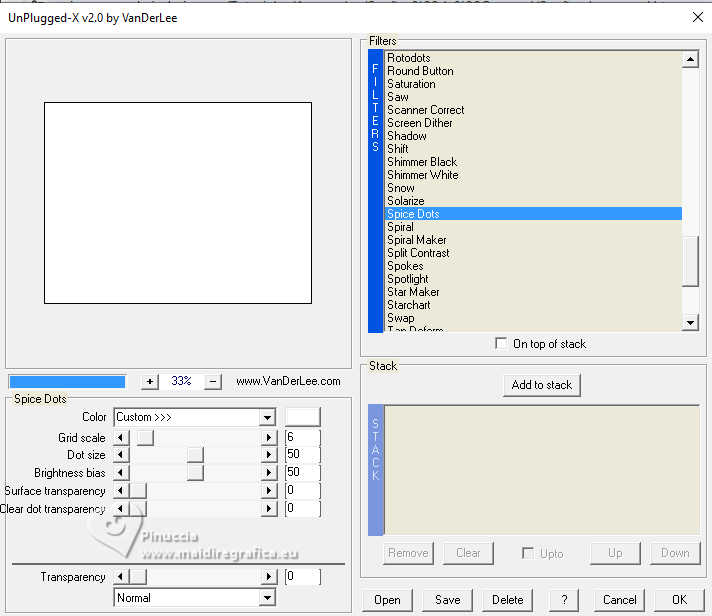Zoom out preview with minus button

[x=213, y=381]
